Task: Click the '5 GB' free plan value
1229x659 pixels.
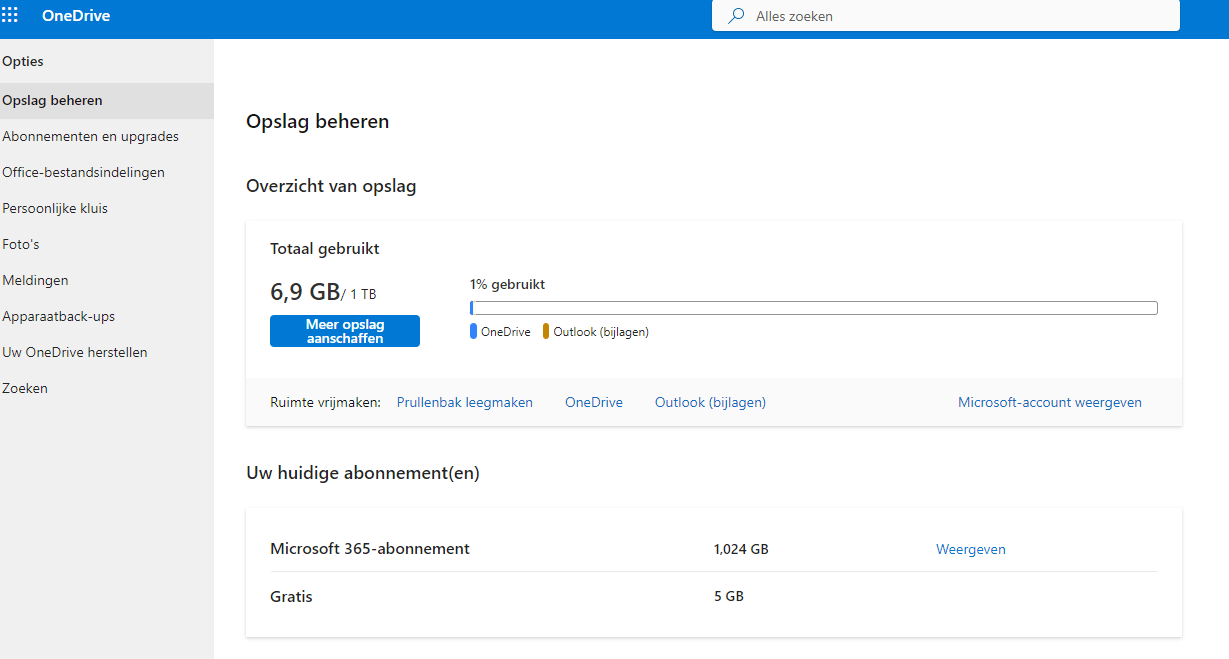Action: (729, 597)
